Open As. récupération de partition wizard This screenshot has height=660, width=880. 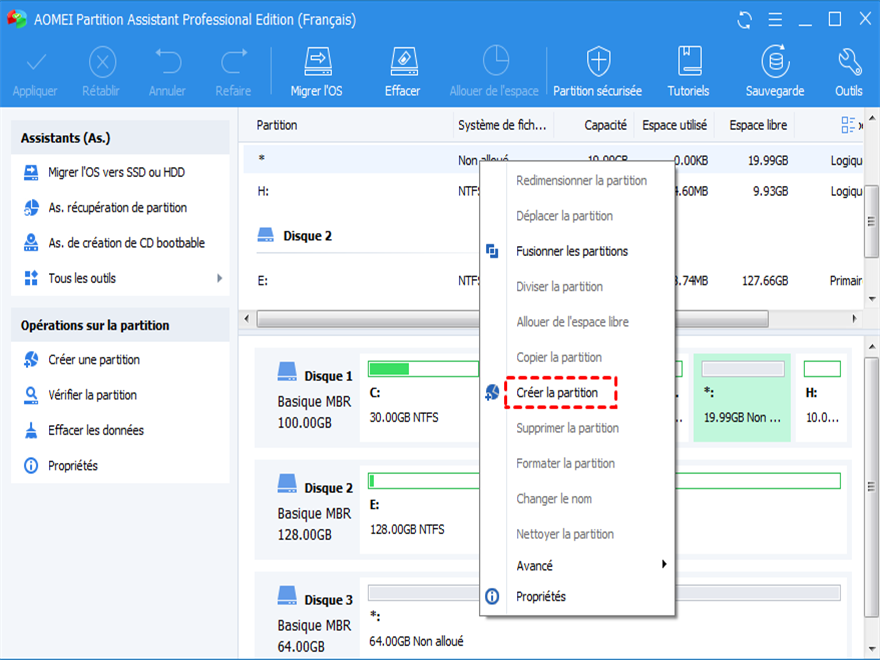[x=117, y=208]
